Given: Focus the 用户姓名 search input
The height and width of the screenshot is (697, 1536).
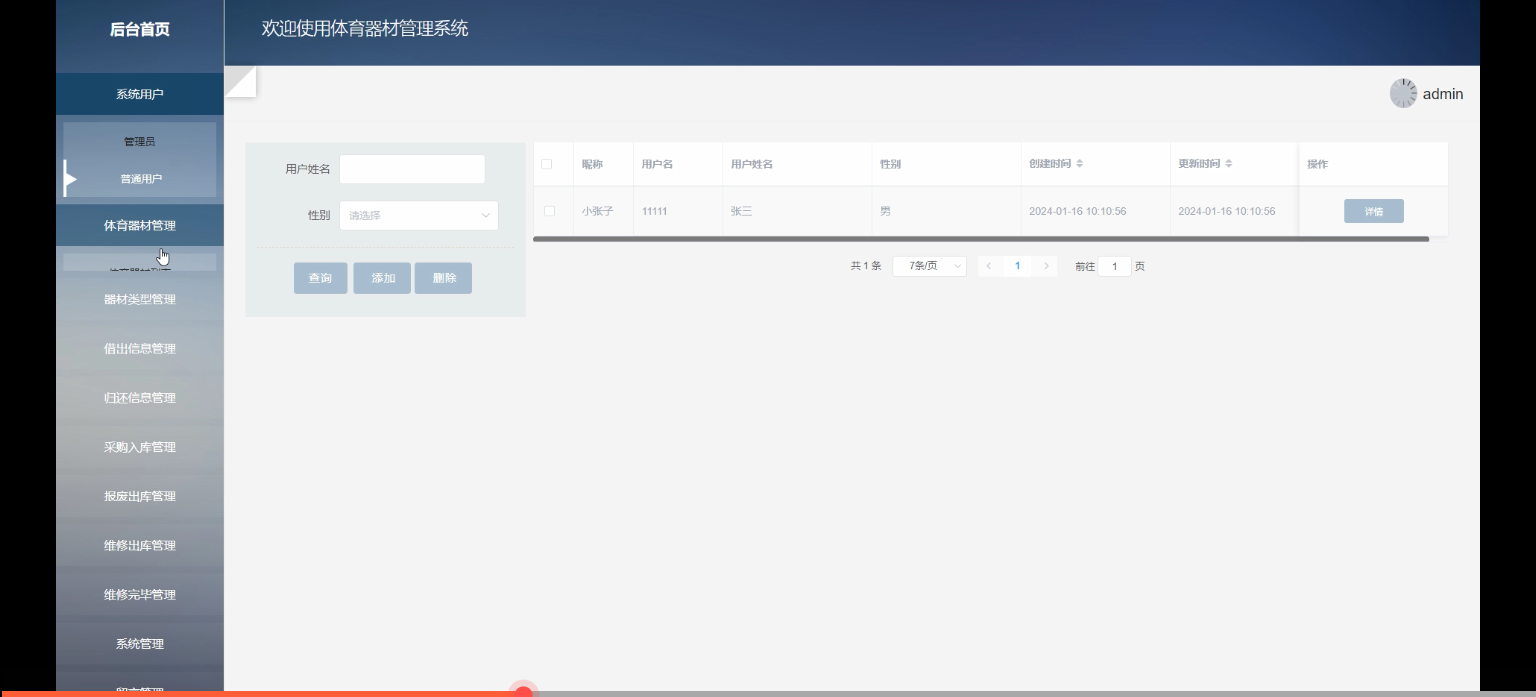Looking at the screenshot, I should (x=412, y=169).
